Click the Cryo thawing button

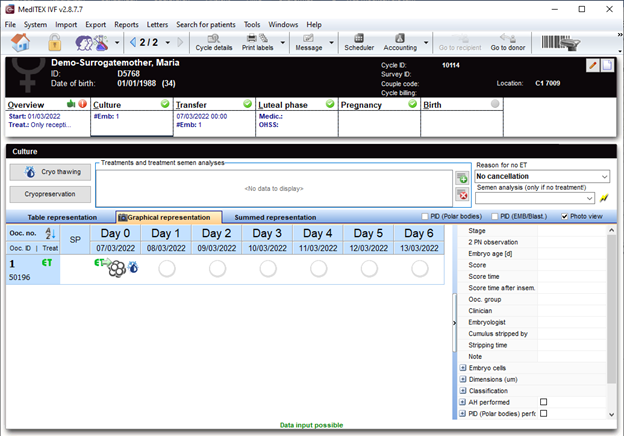click(50, 172)
